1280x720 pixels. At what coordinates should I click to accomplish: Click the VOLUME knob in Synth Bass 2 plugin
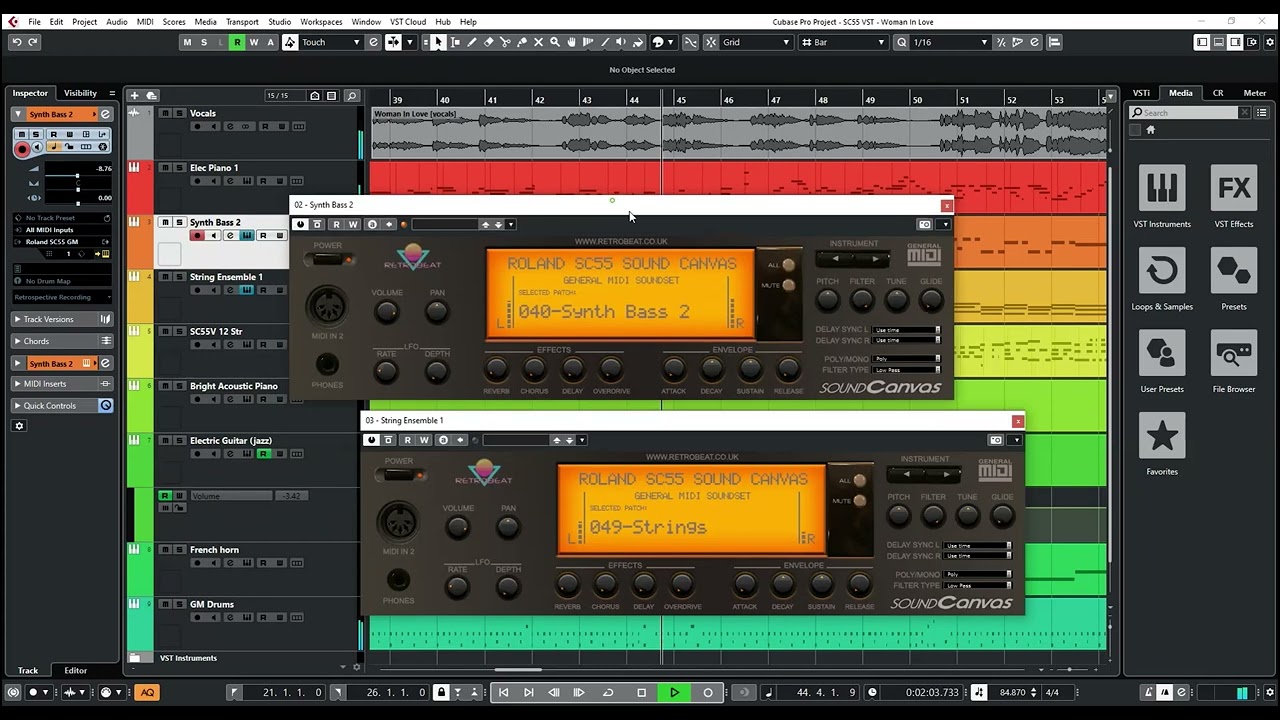tap(386, 312)
